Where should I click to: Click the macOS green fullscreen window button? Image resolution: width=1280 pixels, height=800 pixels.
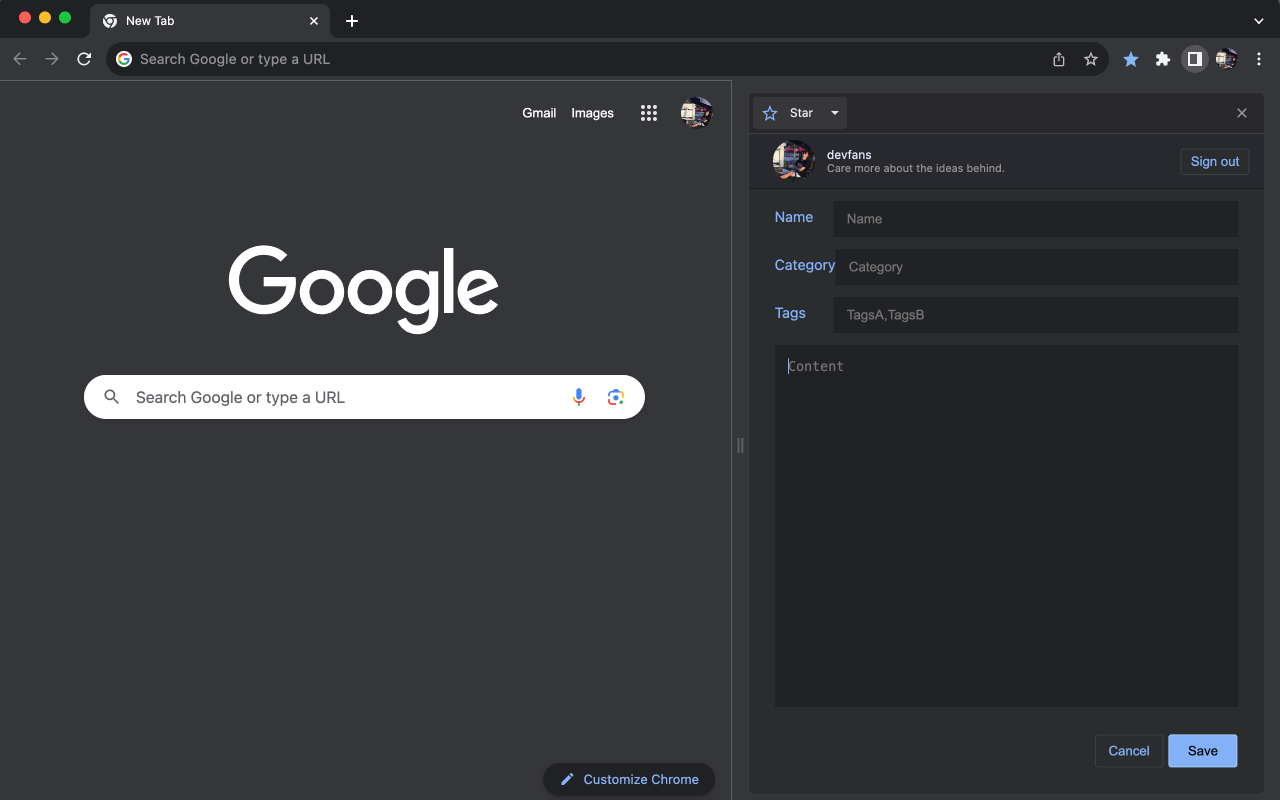tap(65, 18)
